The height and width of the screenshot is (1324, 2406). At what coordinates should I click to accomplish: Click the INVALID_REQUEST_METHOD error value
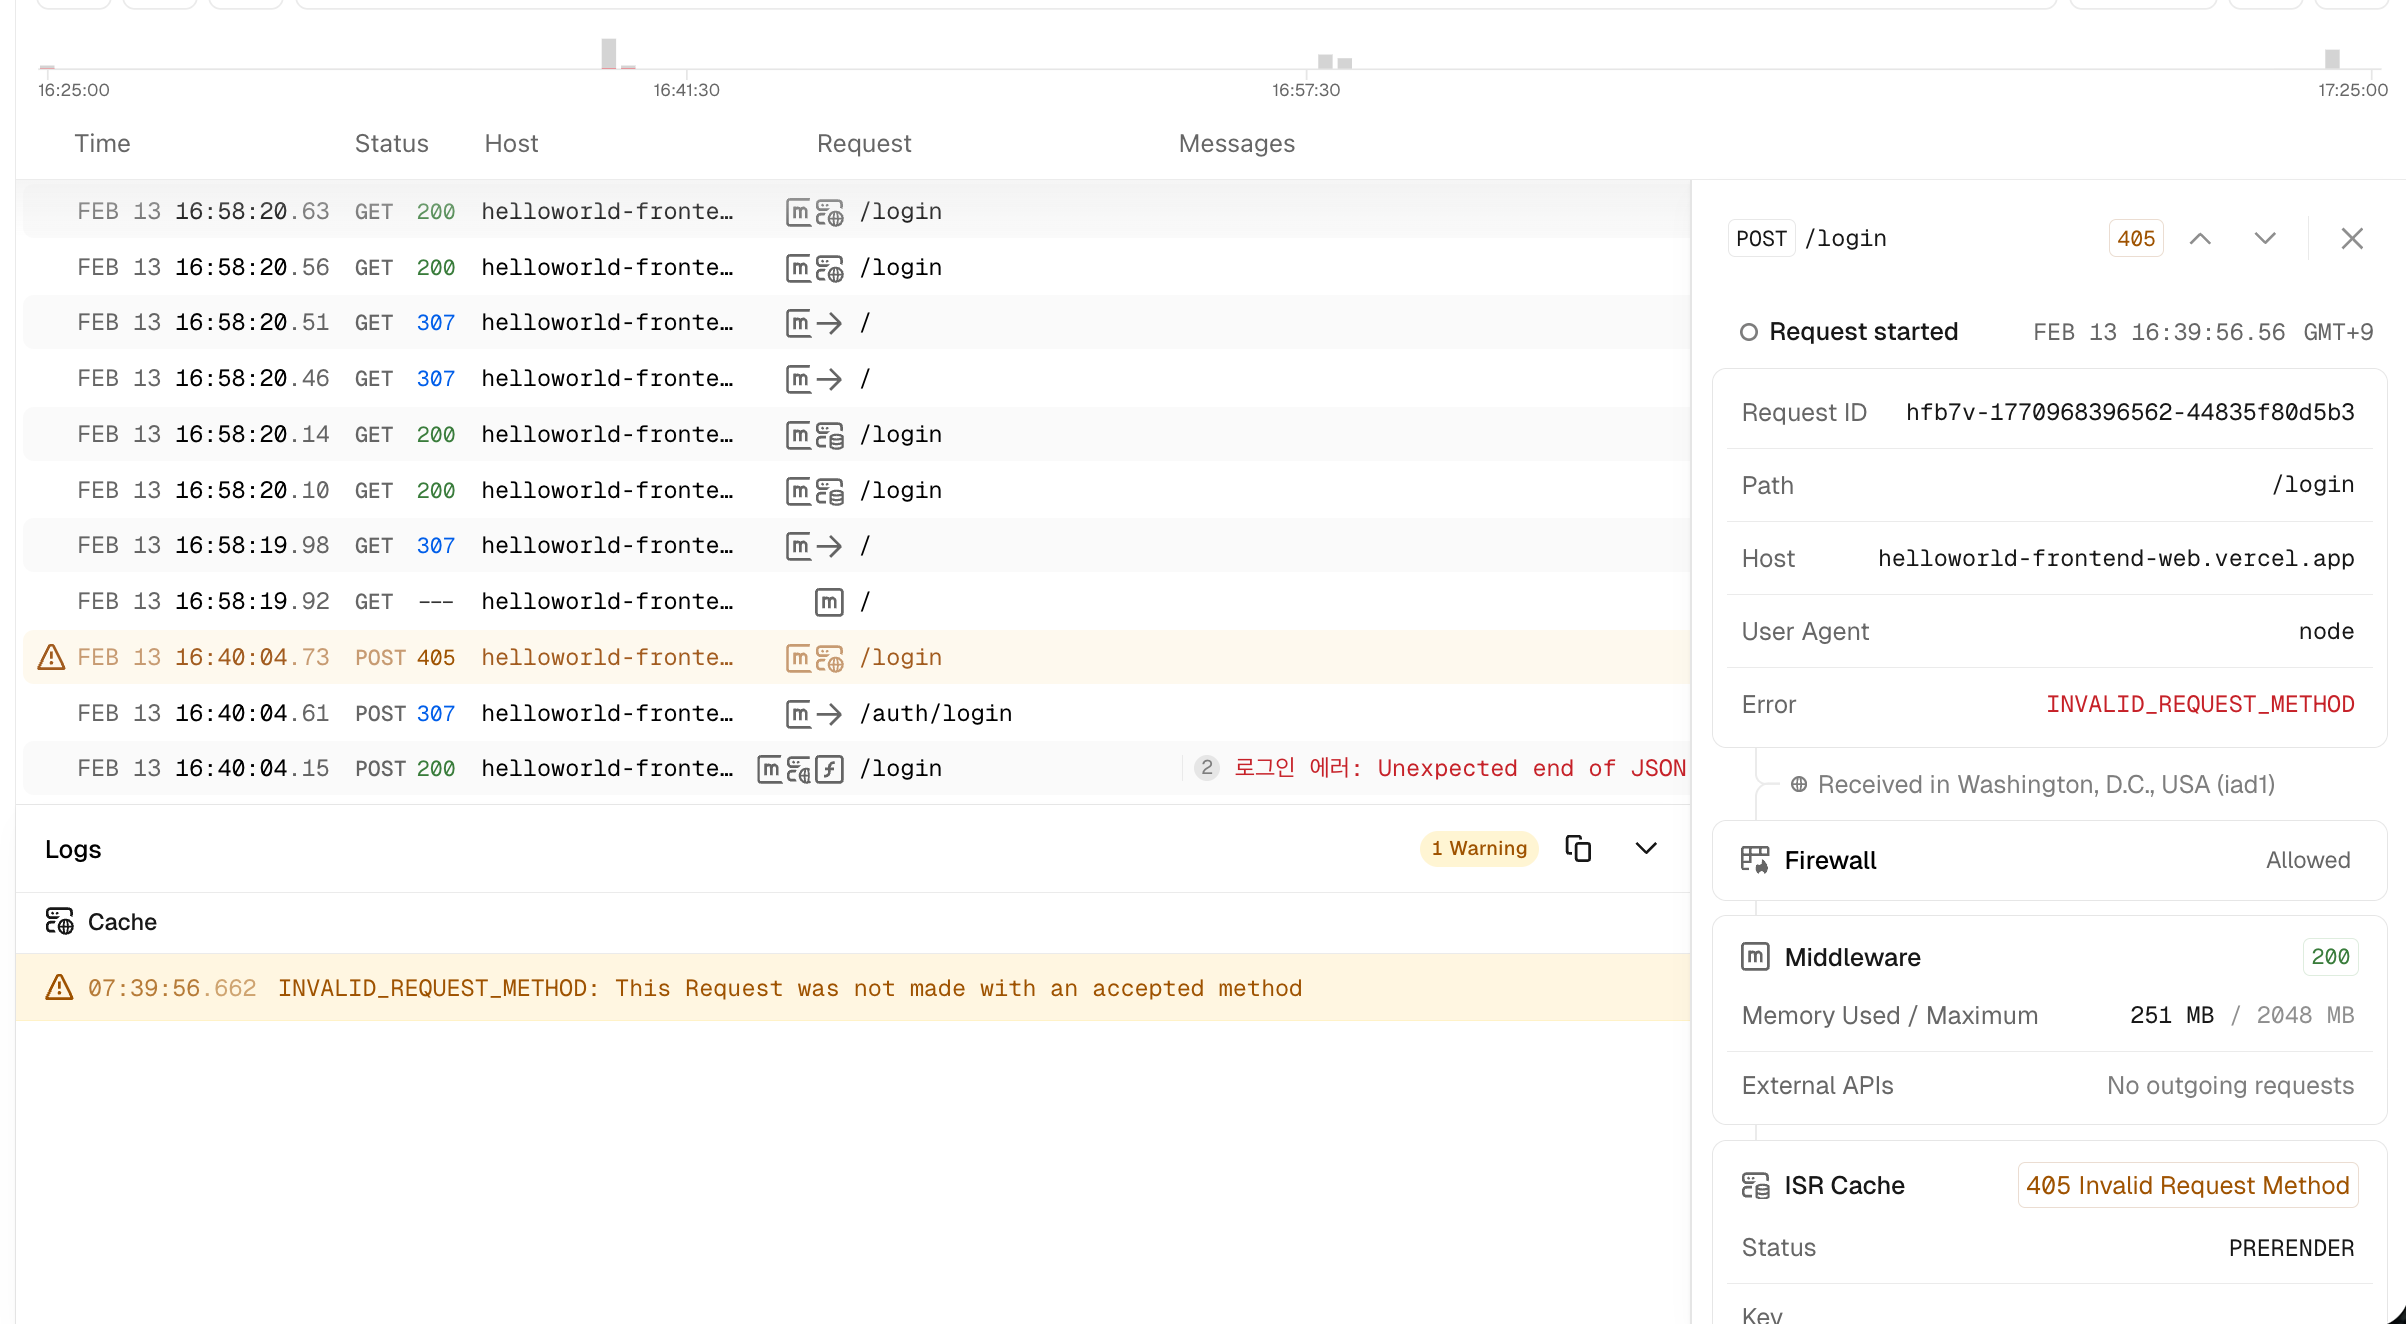2199,704
